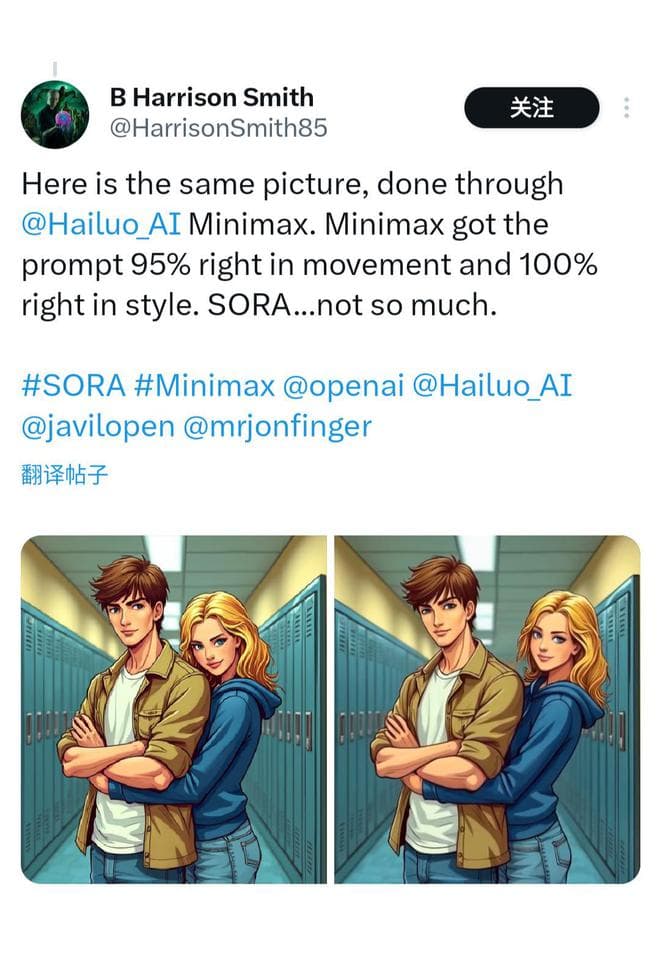Open the right cartoon couple image
The width and height of the screenshot is (660, 960).
point(487,710)
